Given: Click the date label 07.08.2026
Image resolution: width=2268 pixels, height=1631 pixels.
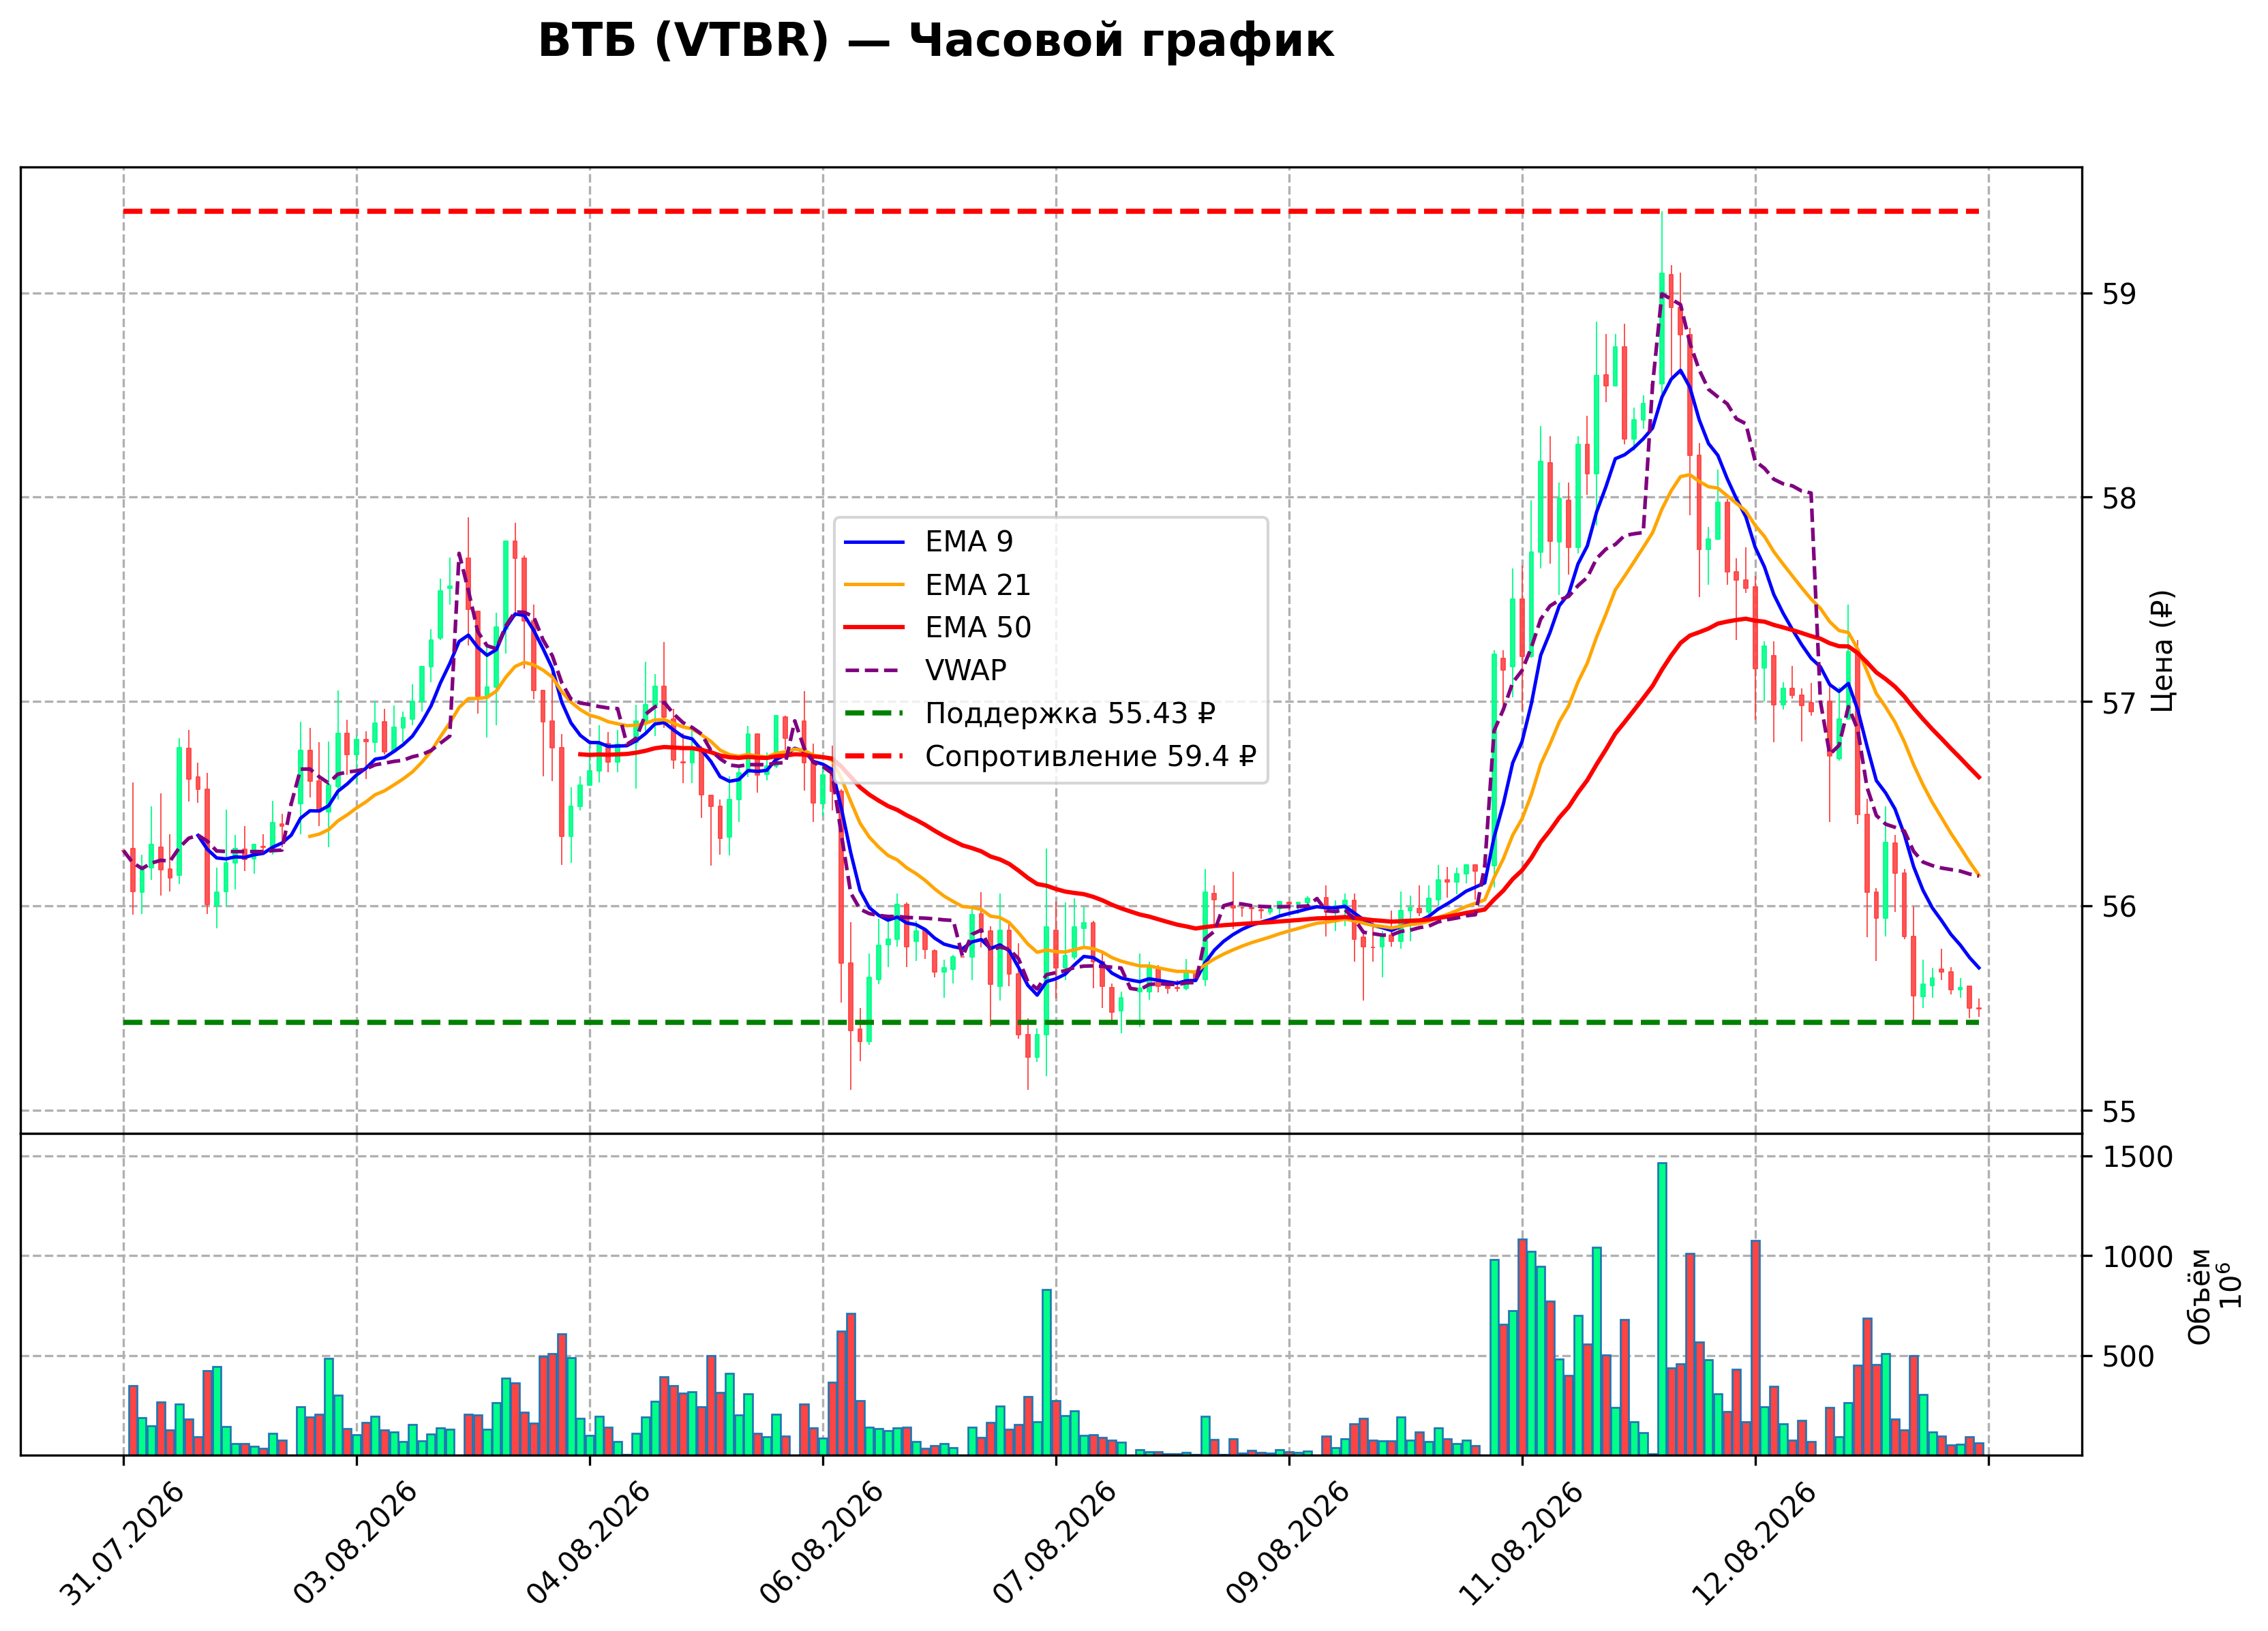Looking at the screenshot, I should click(x=1055, y=1545).
